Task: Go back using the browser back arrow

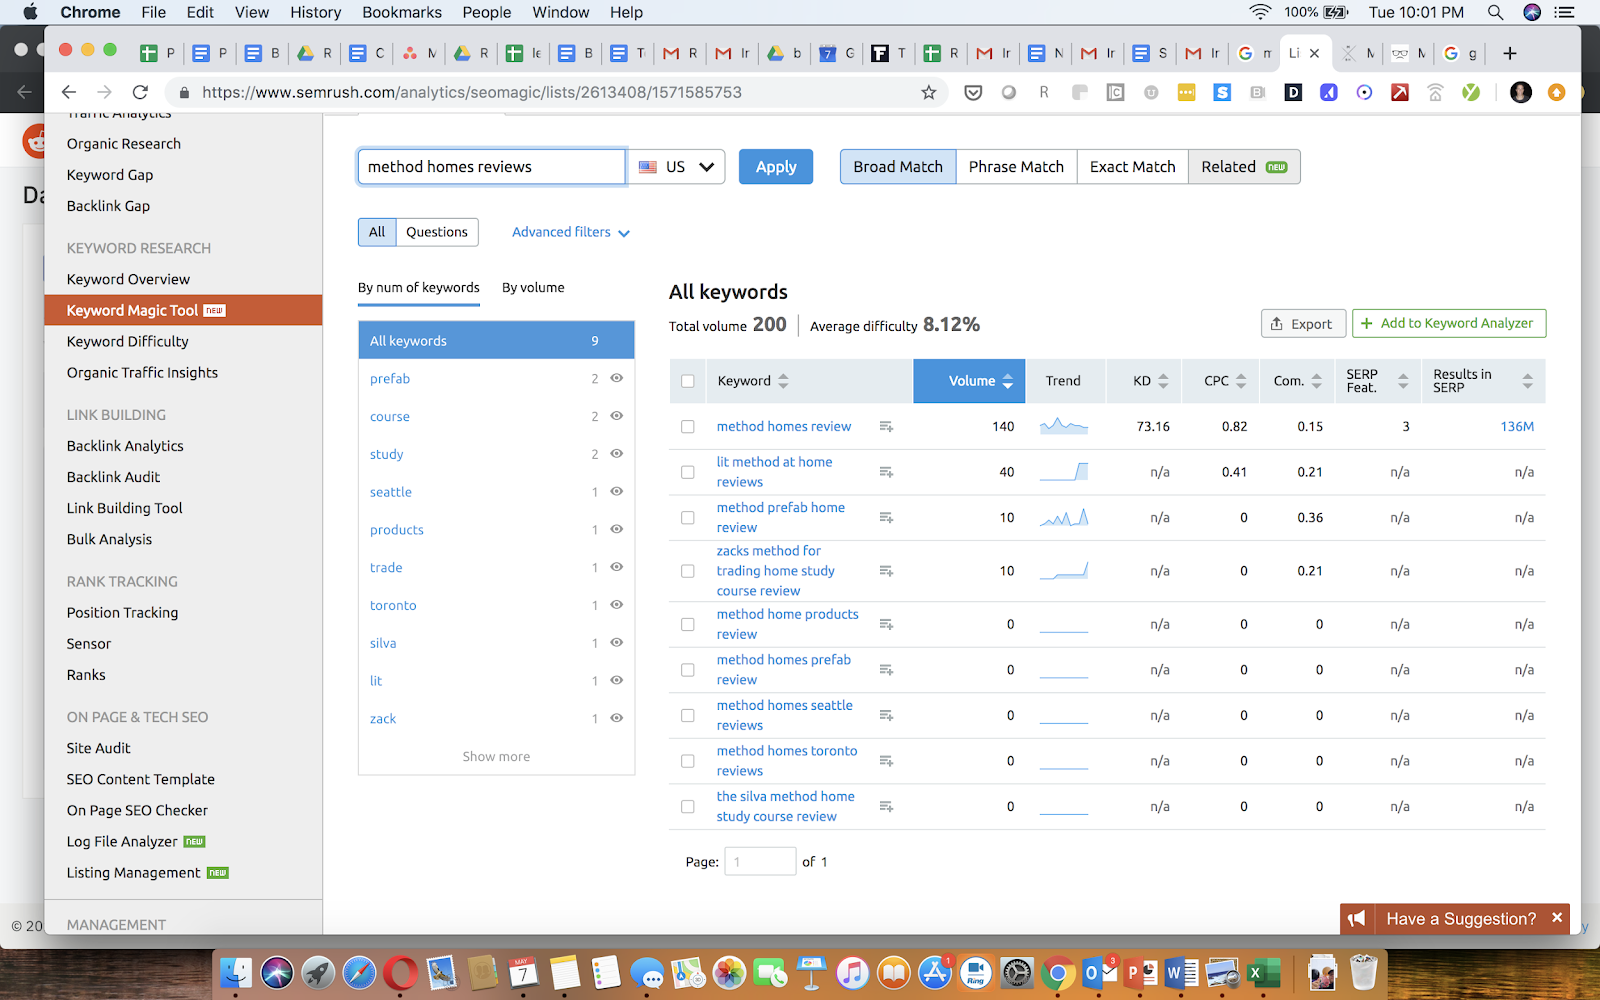Action: 68,92
